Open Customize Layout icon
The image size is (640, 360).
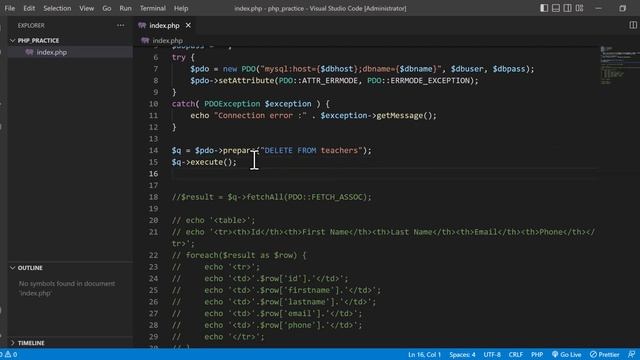(579, 8)
